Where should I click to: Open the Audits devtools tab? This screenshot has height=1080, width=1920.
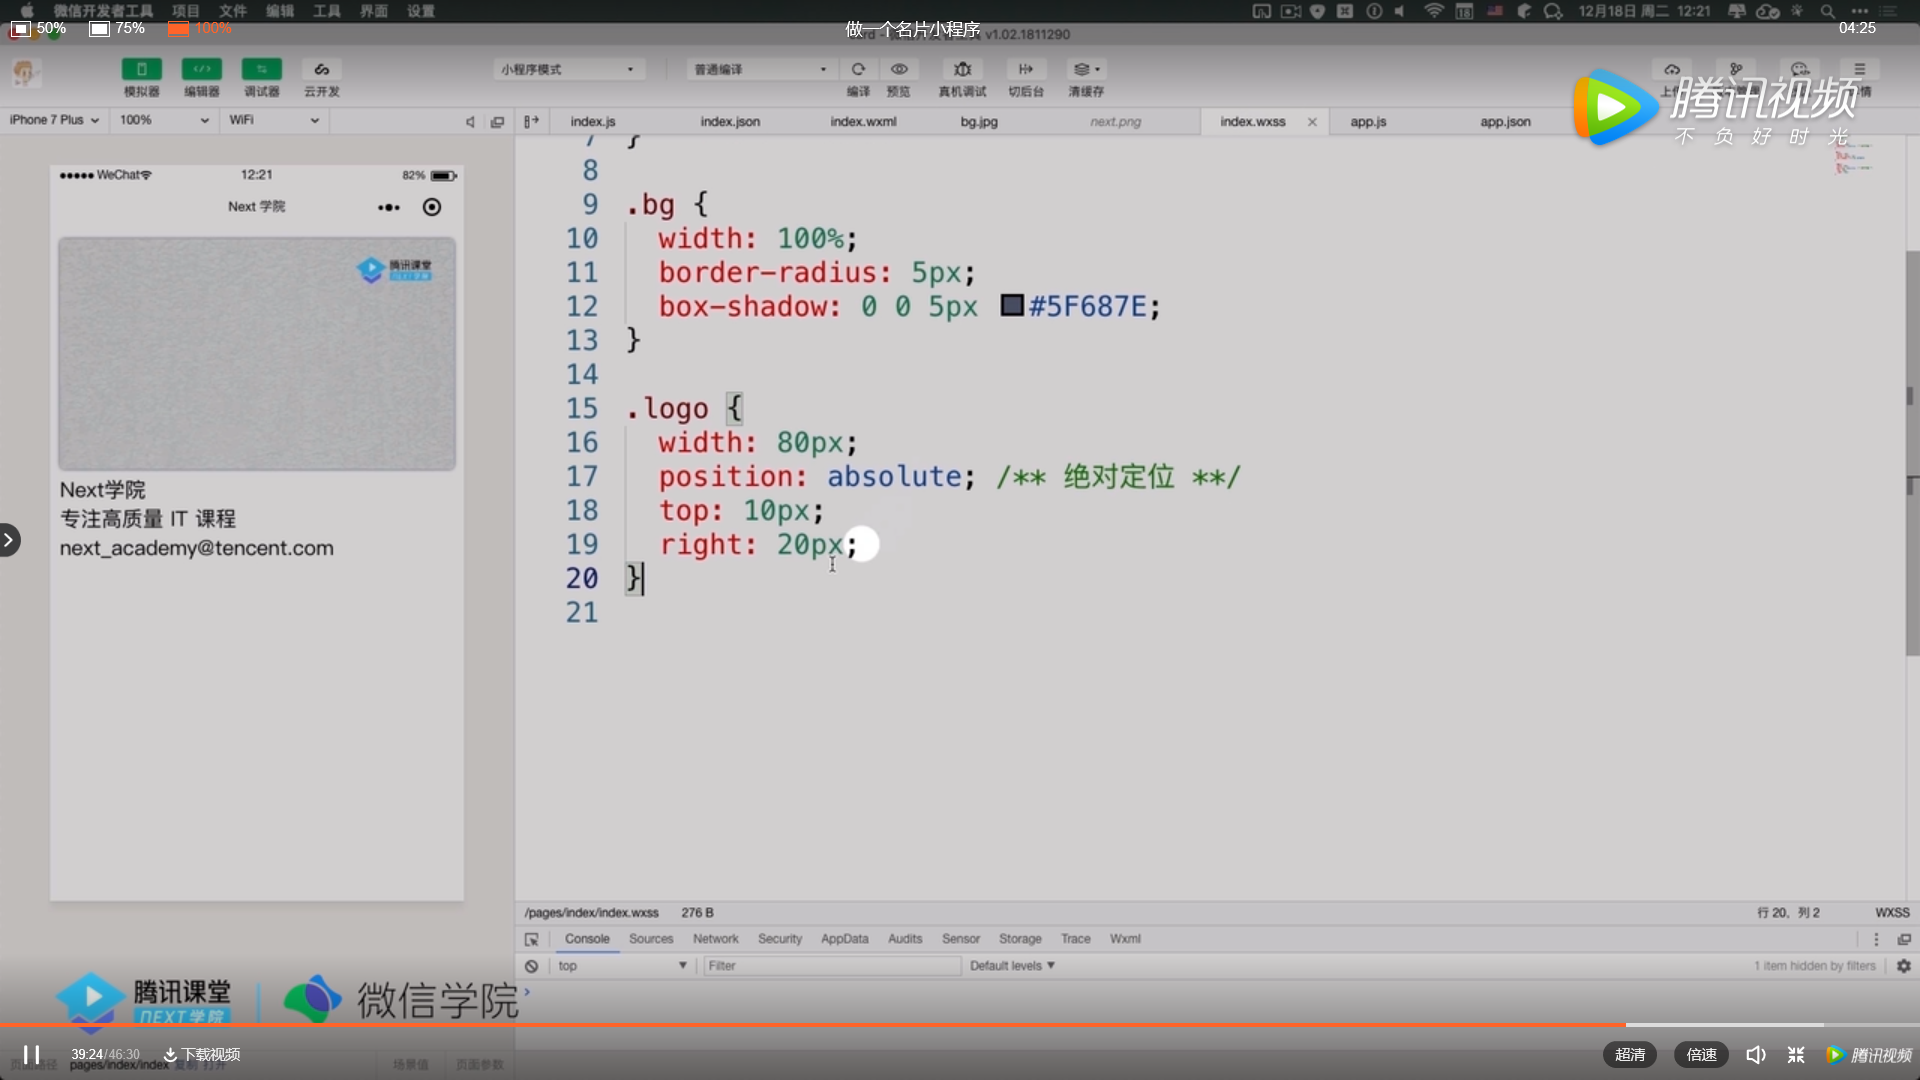tap(905, 938)
